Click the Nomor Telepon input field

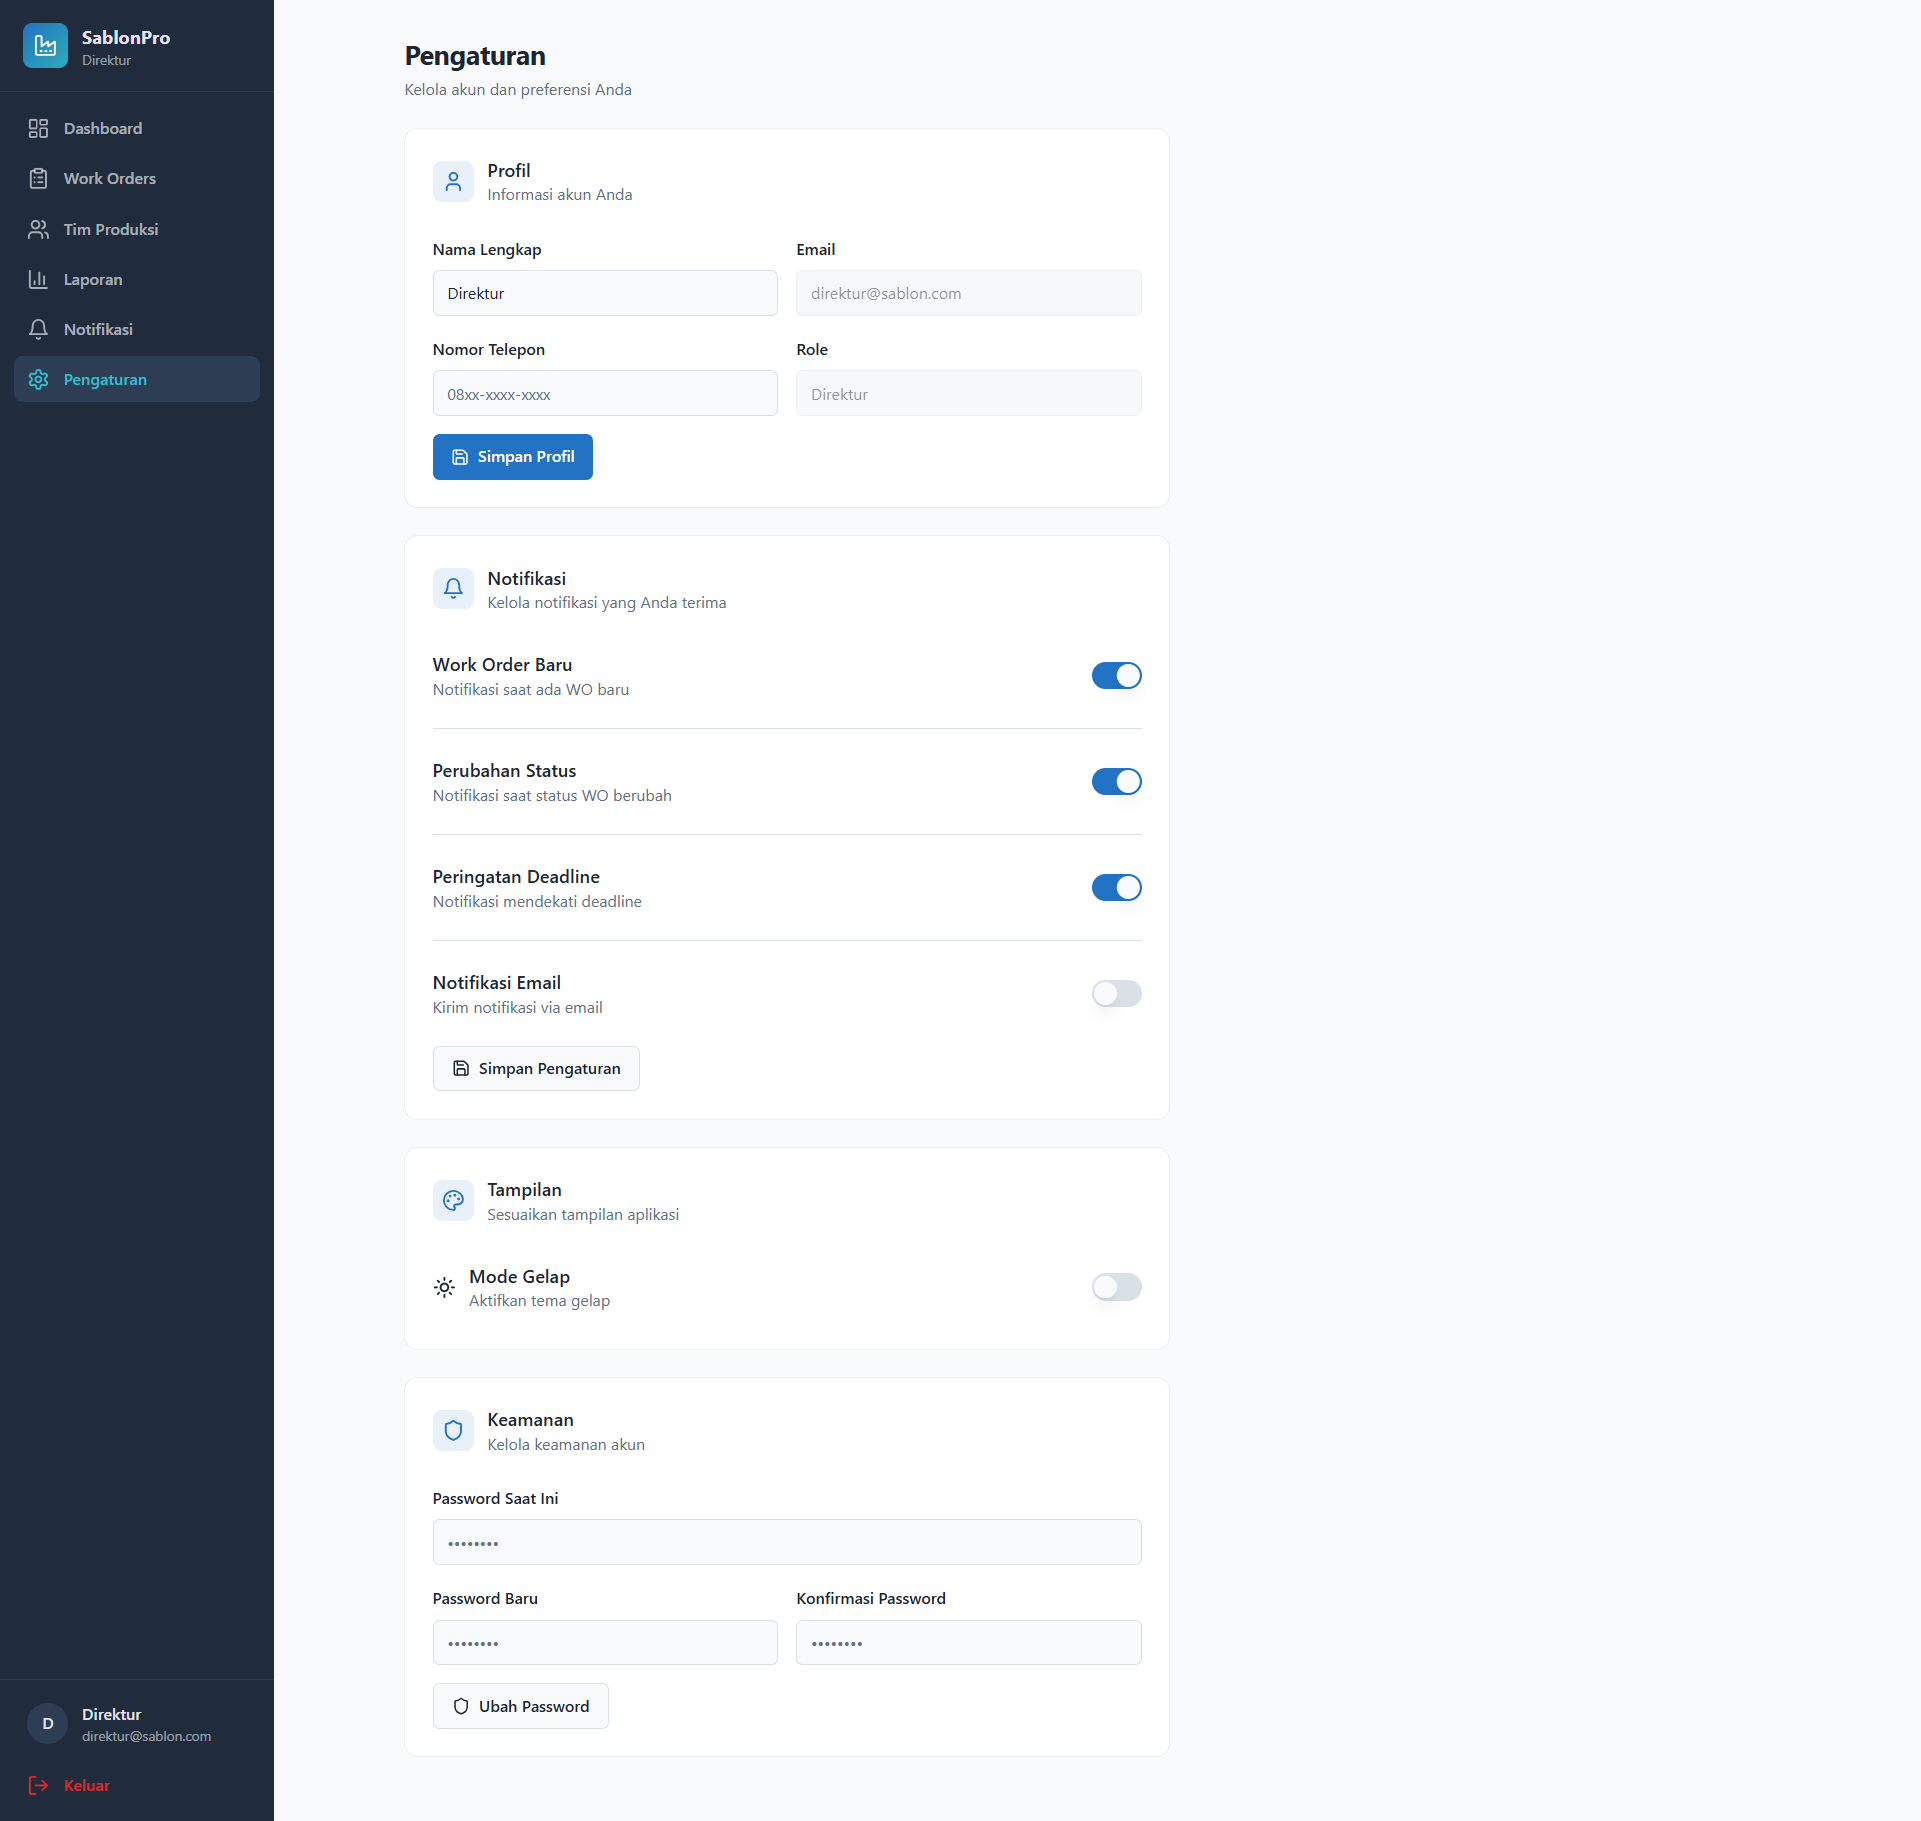pos(605,394)
